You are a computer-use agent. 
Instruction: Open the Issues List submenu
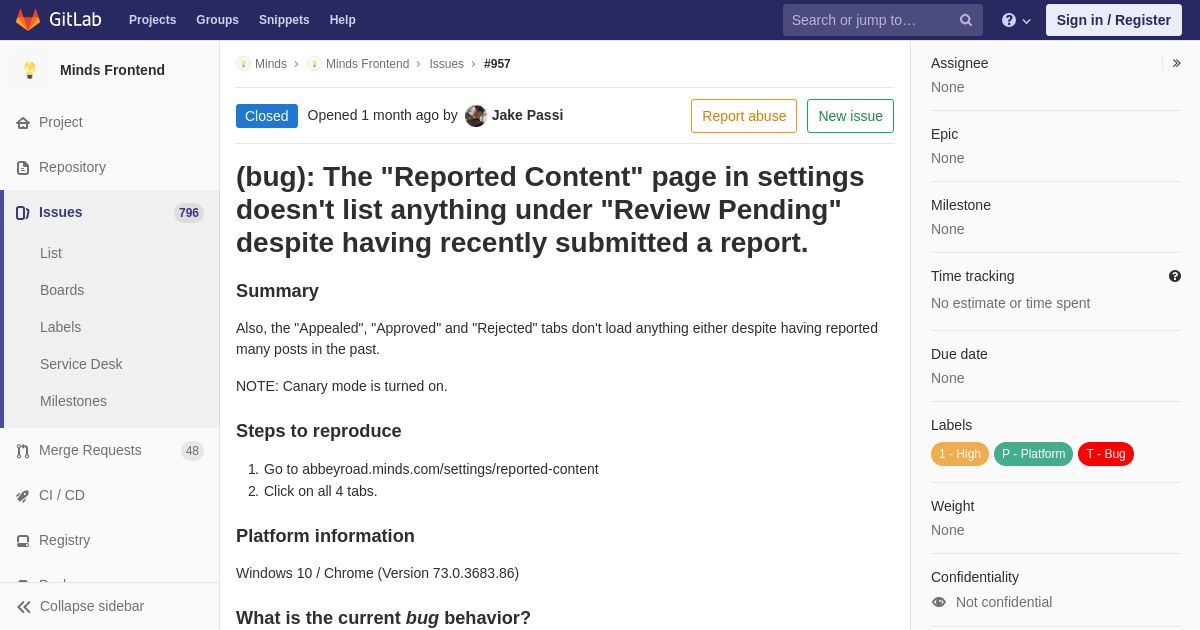coord(51,253)
